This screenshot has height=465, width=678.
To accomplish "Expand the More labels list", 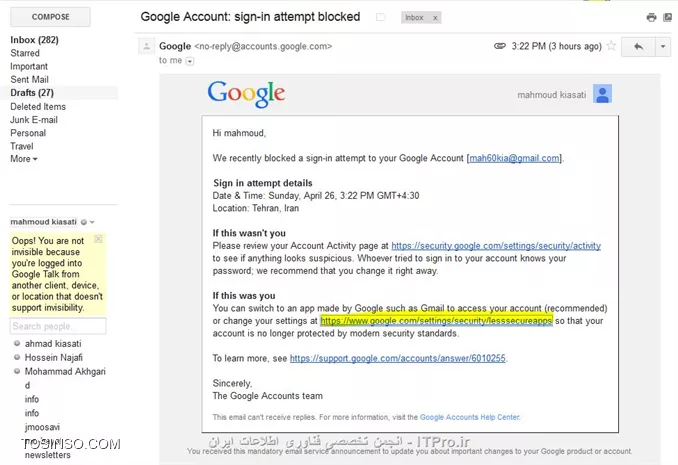I will click(x=24, y=159).
